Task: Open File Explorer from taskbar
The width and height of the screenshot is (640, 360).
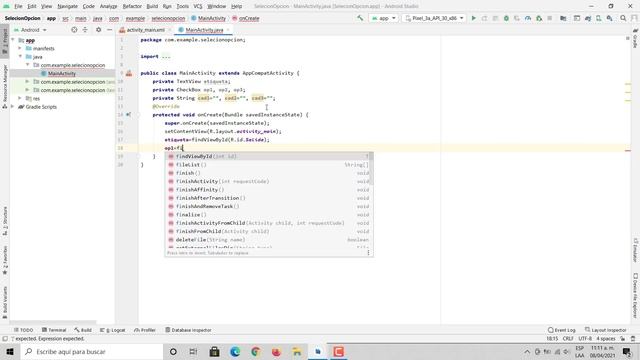Action: (297, 351)
